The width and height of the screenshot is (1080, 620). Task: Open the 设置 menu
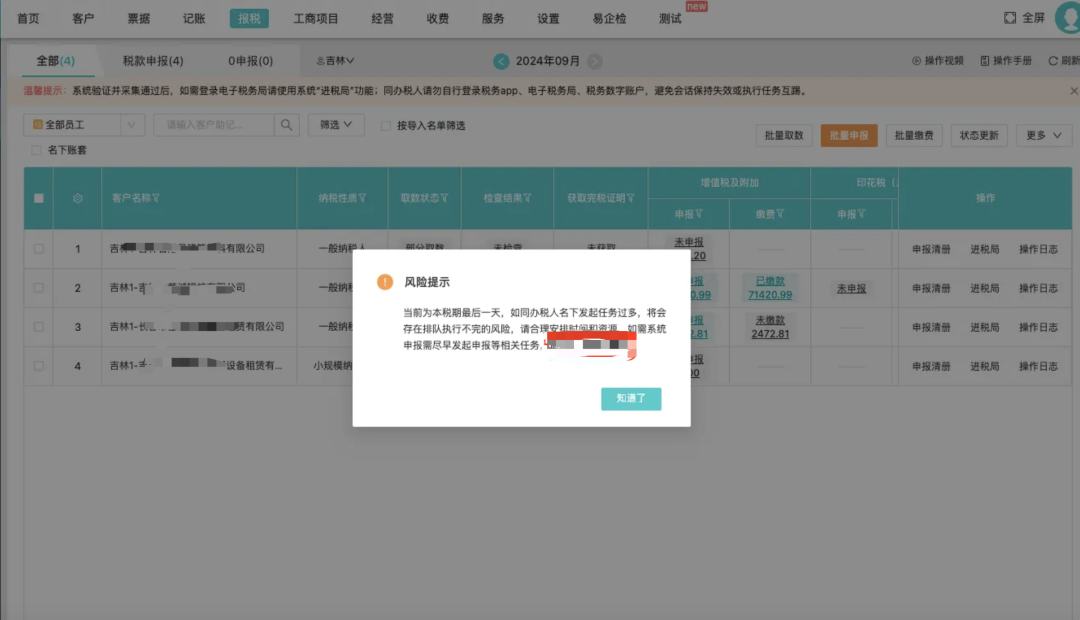click(x=548, y=19)
